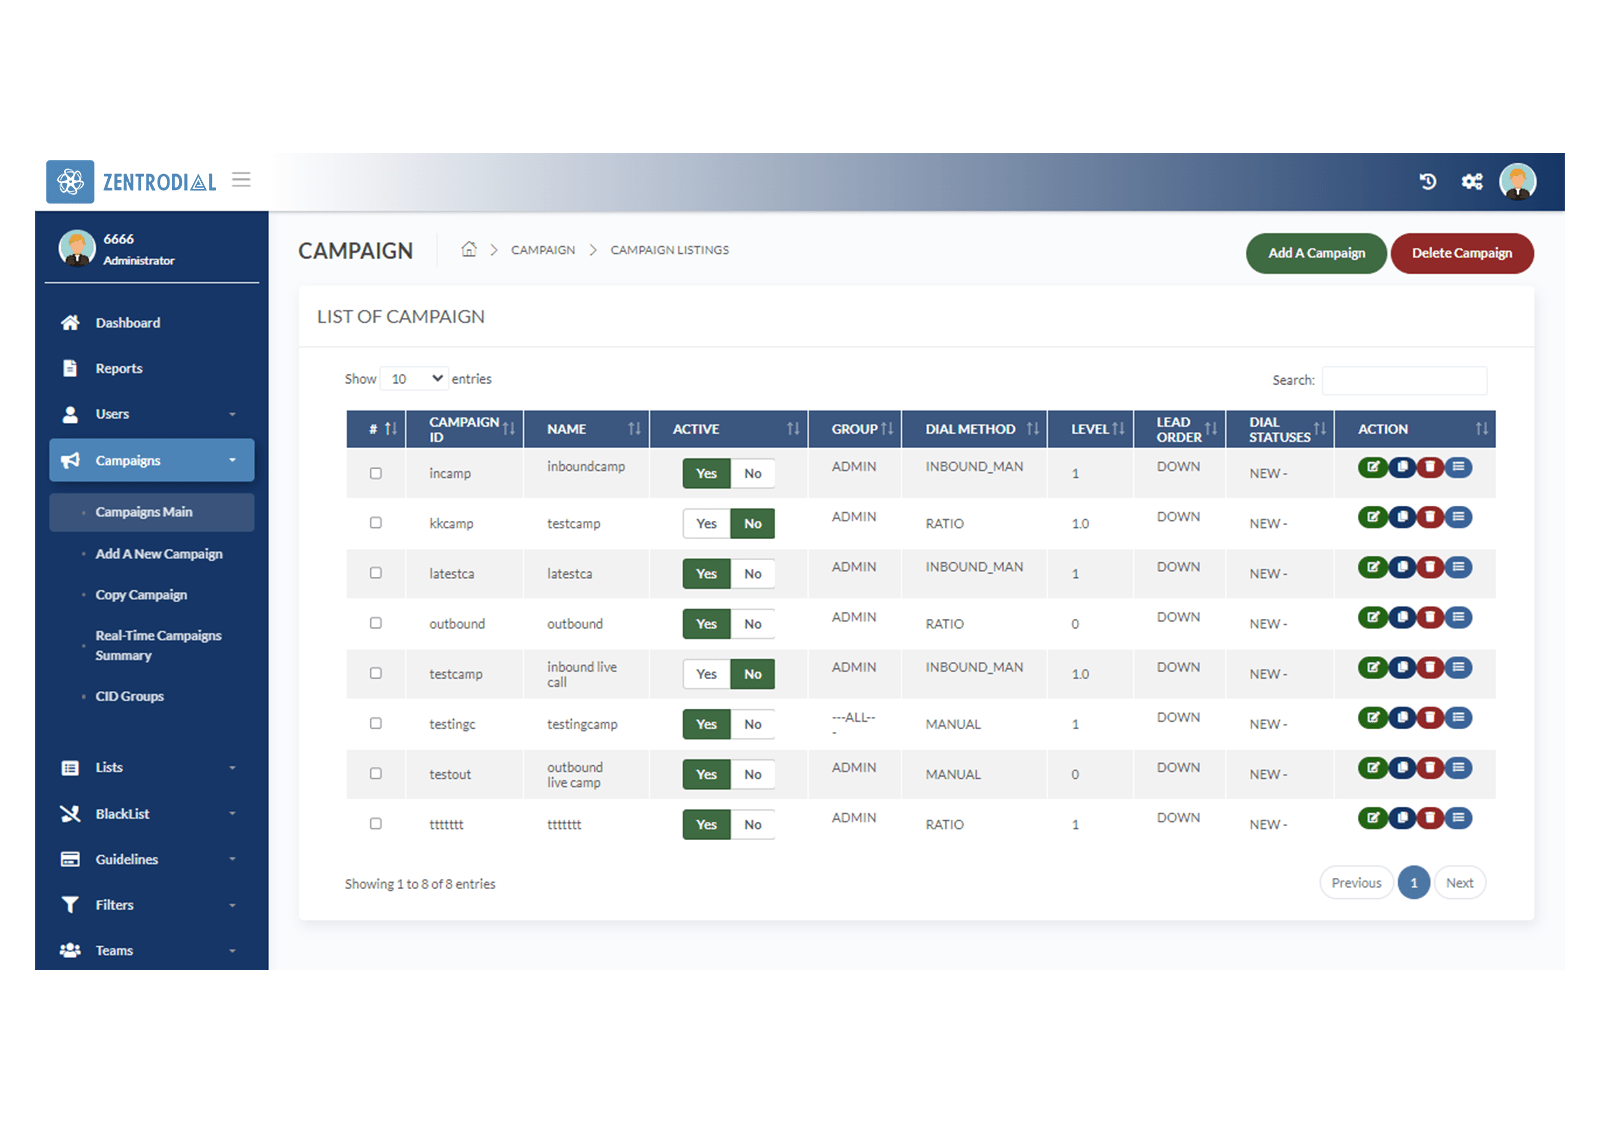Expand the Users sidebar menu
The image size is (1600, 1123).
click(x=150, y=414)
